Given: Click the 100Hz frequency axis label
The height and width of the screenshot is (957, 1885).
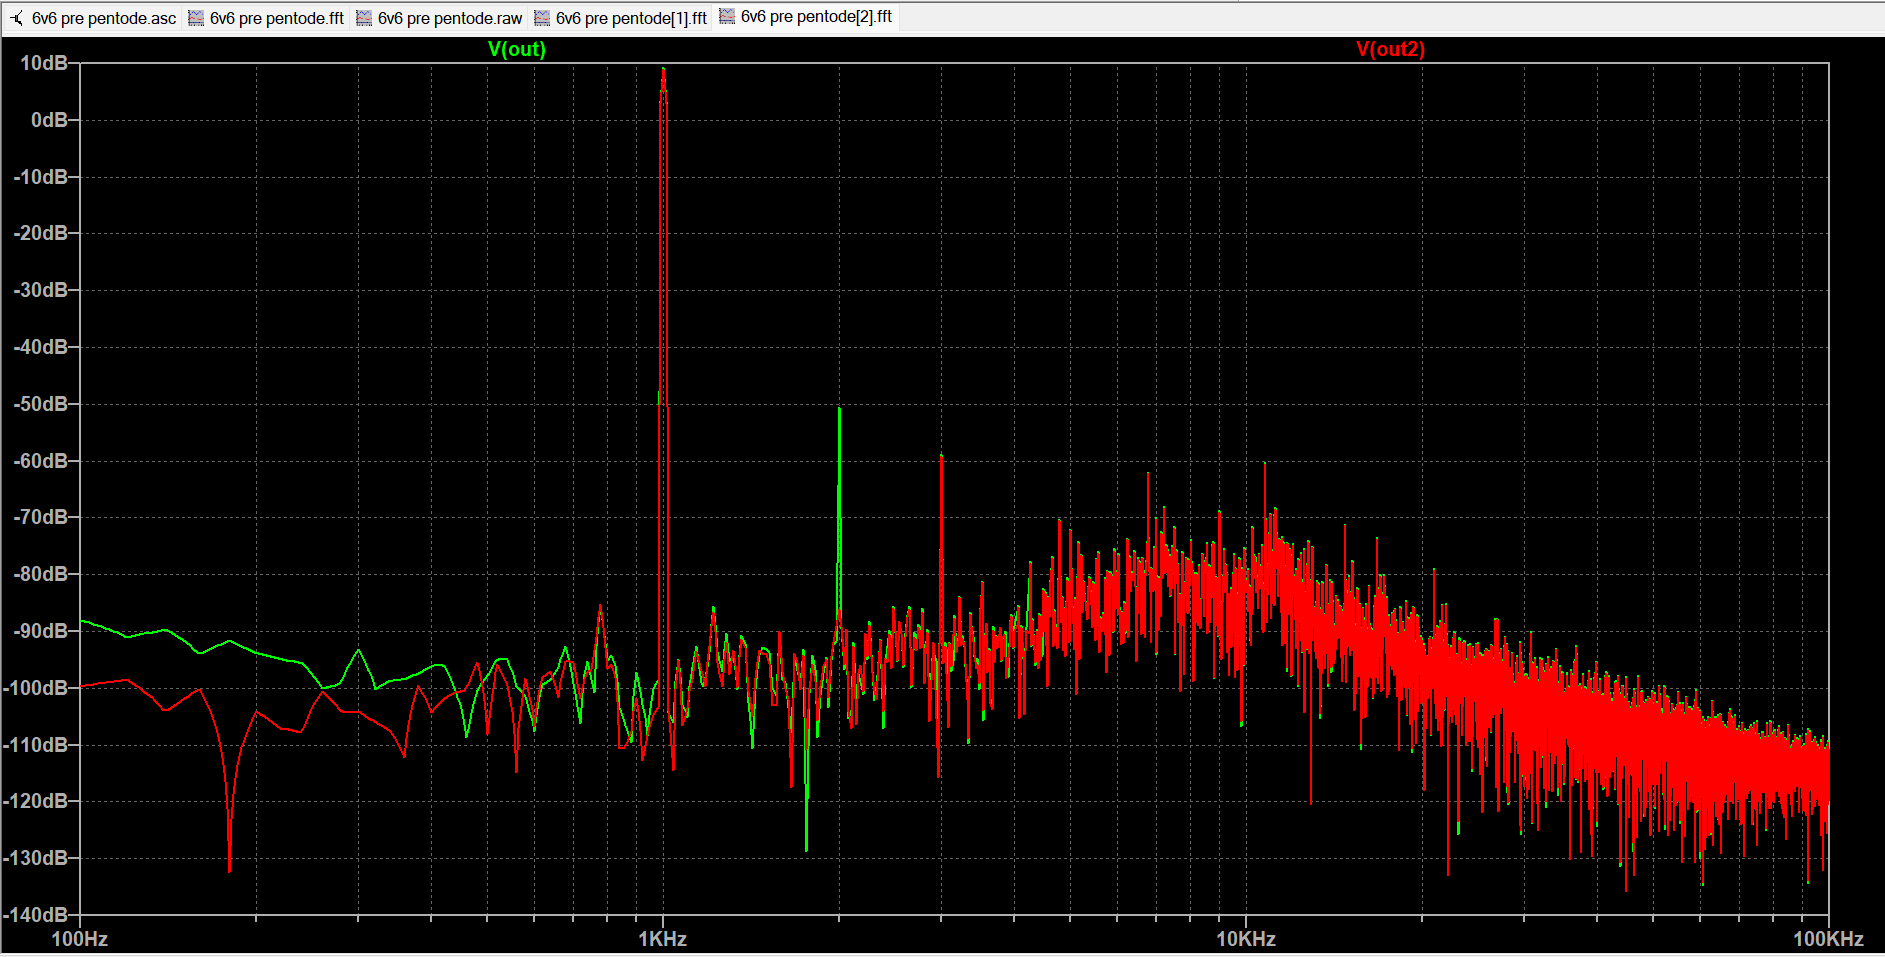Looking at the screenshot, I should click(x=79, y=939).
